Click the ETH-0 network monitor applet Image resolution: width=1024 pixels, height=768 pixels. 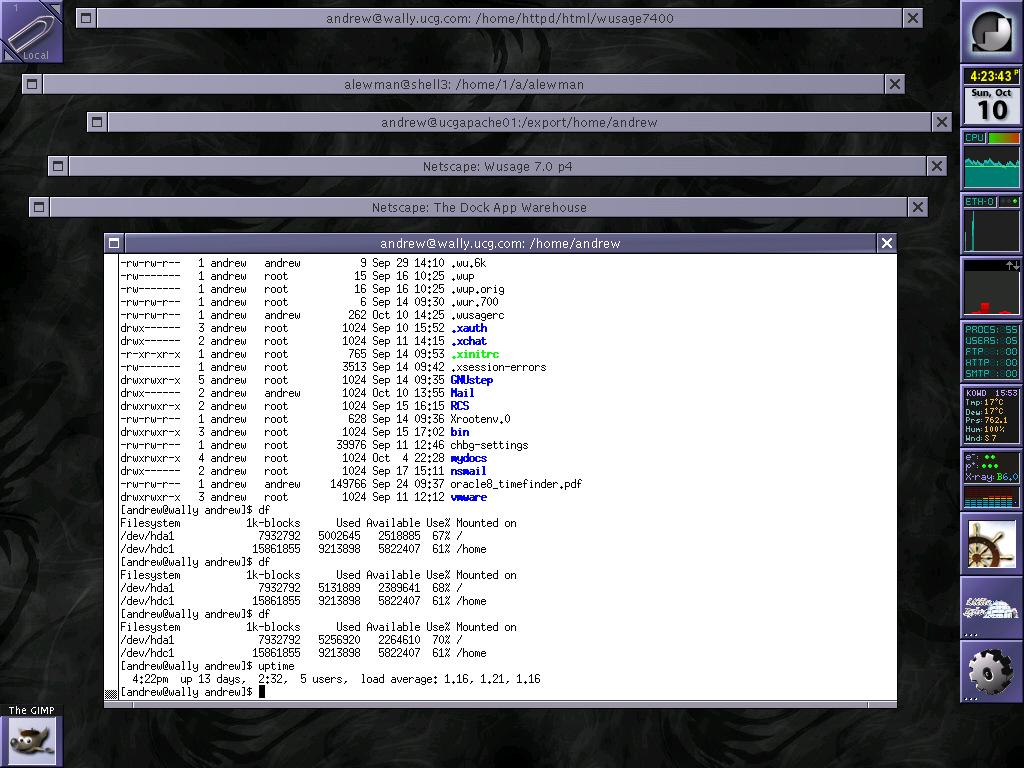[991, 224]
